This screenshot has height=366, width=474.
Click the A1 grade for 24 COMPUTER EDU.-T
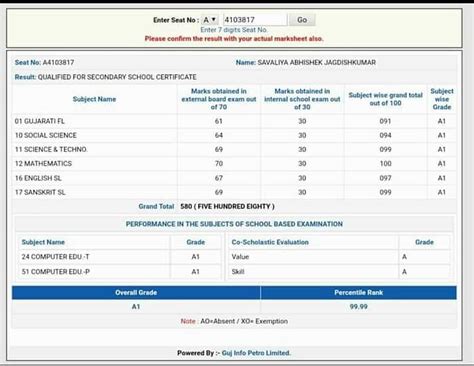[195, 257]
